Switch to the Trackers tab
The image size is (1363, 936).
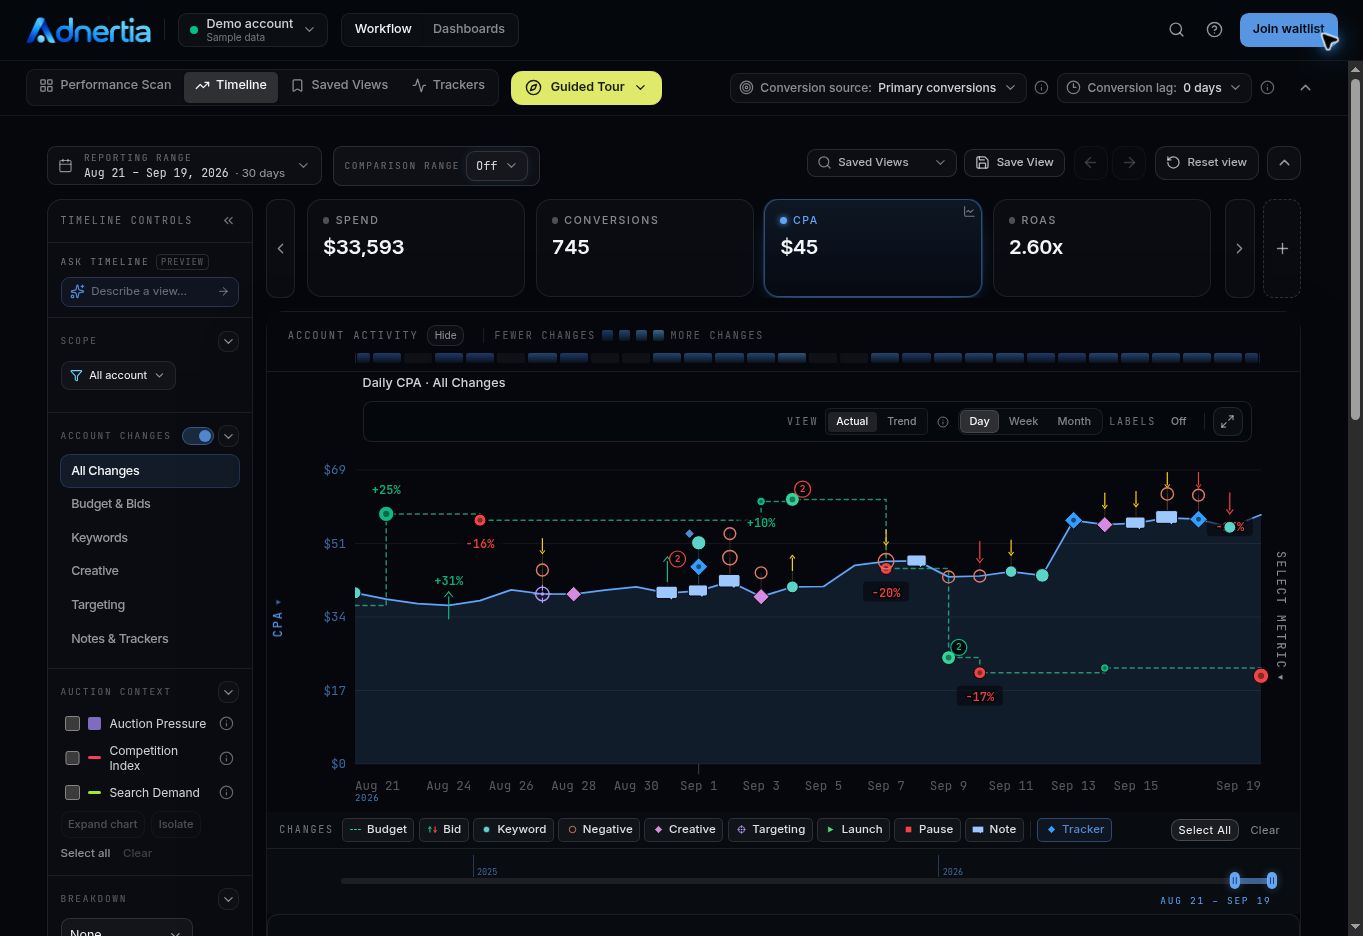448,86
